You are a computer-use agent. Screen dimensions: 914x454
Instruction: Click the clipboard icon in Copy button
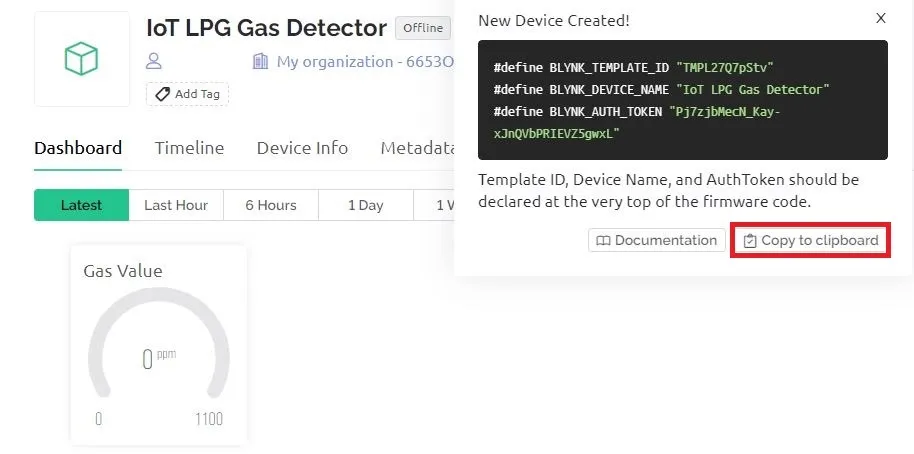[x=750, y=241]
